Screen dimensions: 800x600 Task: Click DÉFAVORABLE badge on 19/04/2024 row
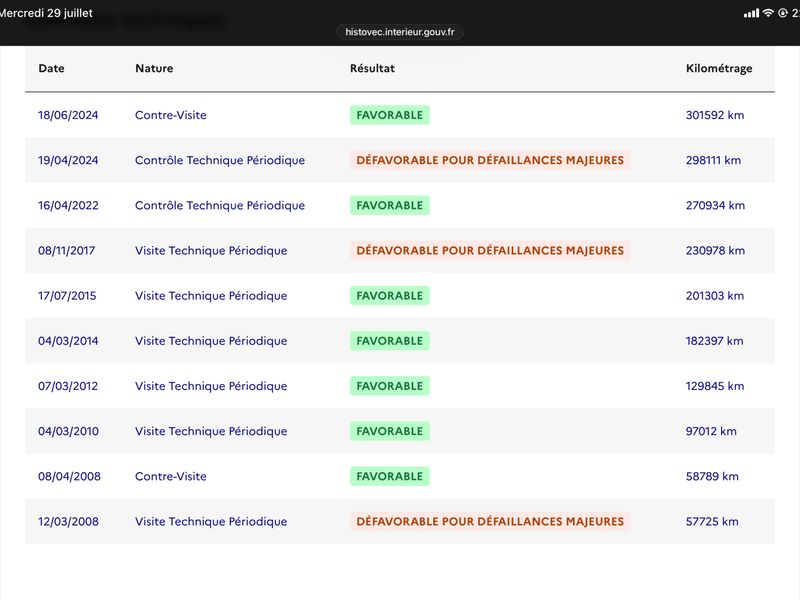tap(490, 160)
